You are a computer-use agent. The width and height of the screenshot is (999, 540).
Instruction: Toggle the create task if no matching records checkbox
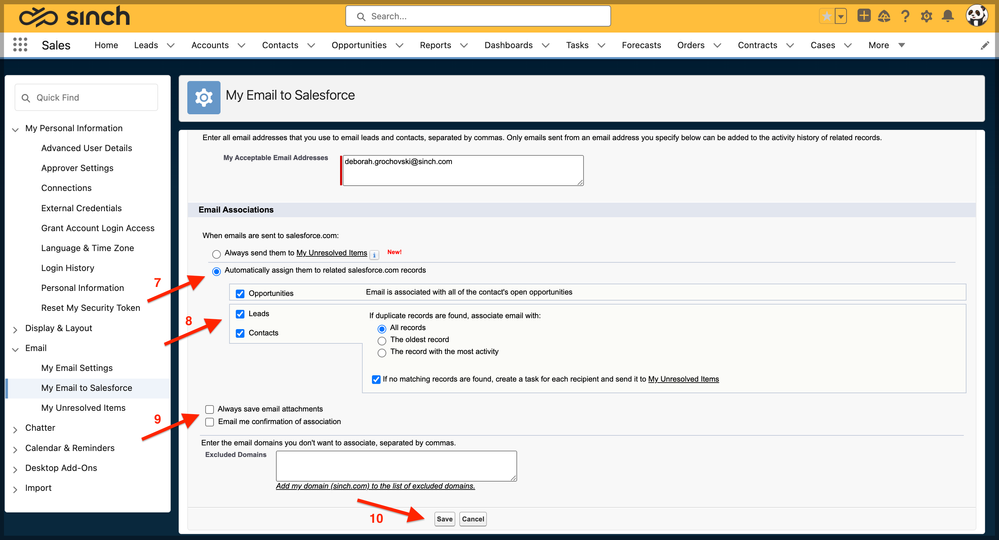point(376,380)
